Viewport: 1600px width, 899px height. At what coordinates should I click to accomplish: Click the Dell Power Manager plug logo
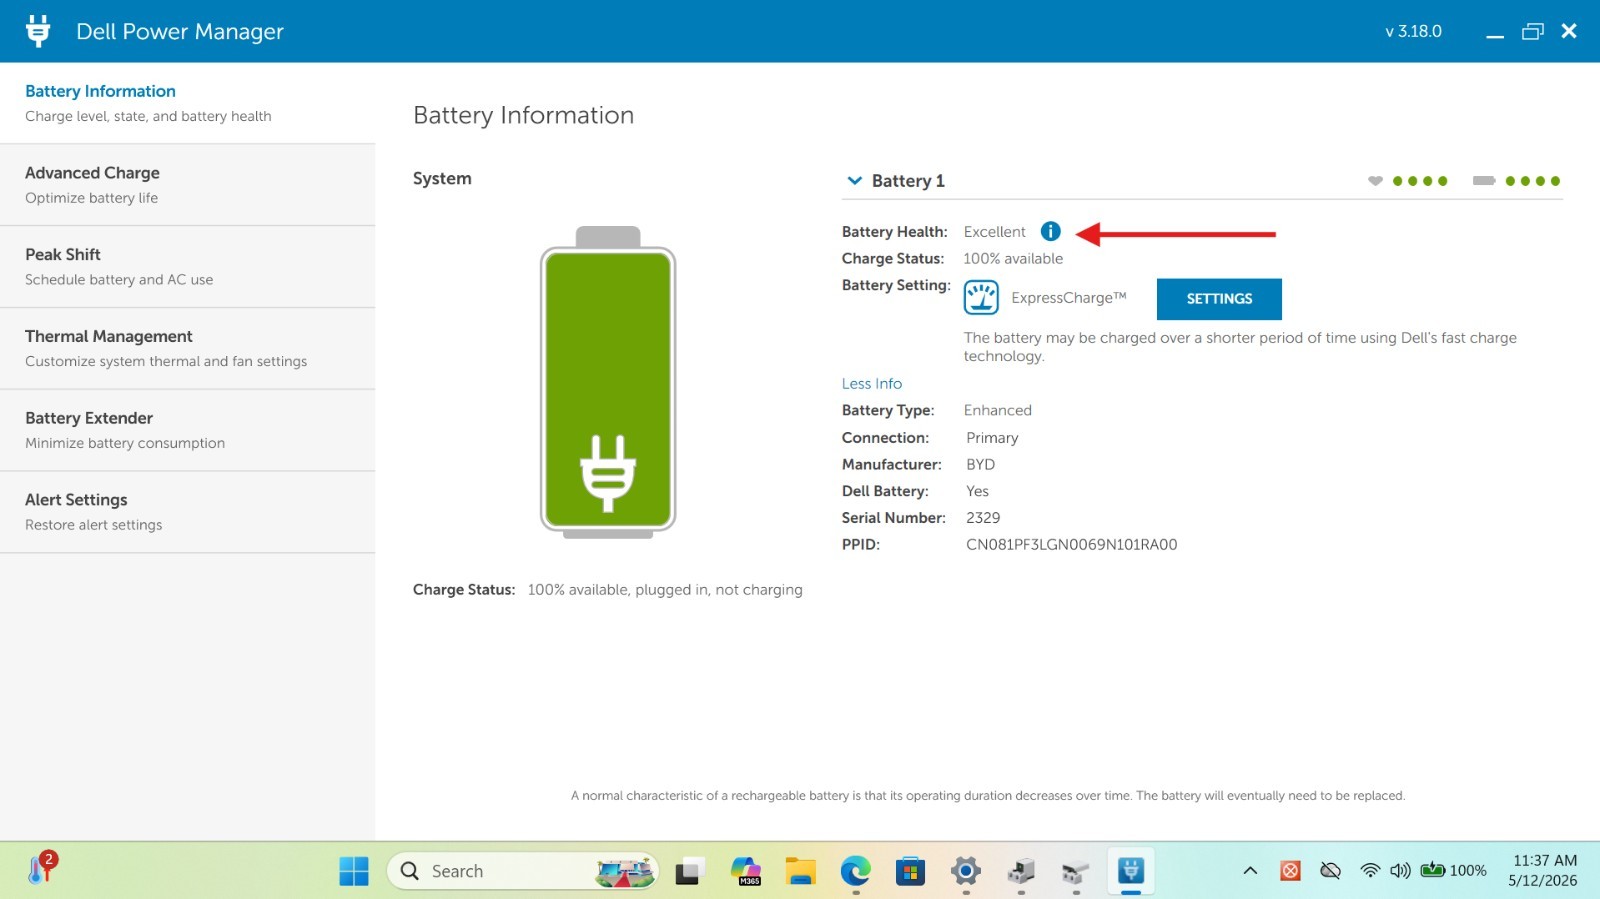(38, 31)
